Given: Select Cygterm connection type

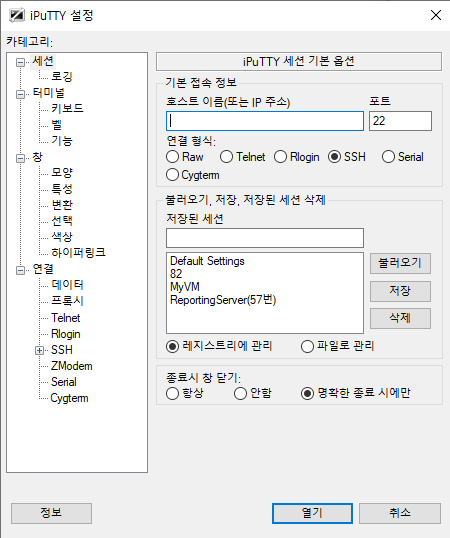Looking at the screenshot, I should (x=193, y=175).
